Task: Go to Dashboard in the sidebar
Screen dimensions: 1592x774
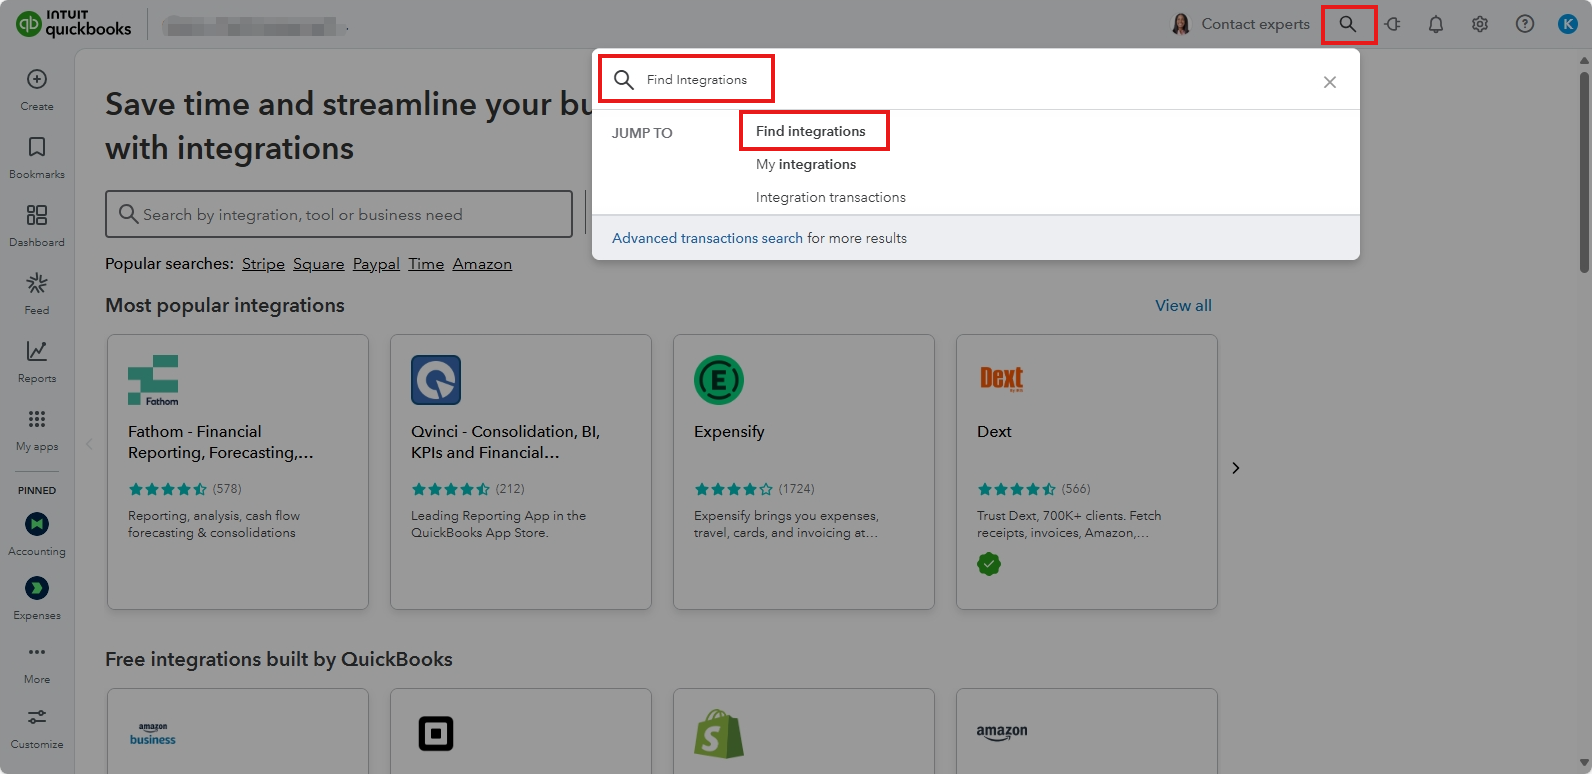Action: (x=37, y=226)
